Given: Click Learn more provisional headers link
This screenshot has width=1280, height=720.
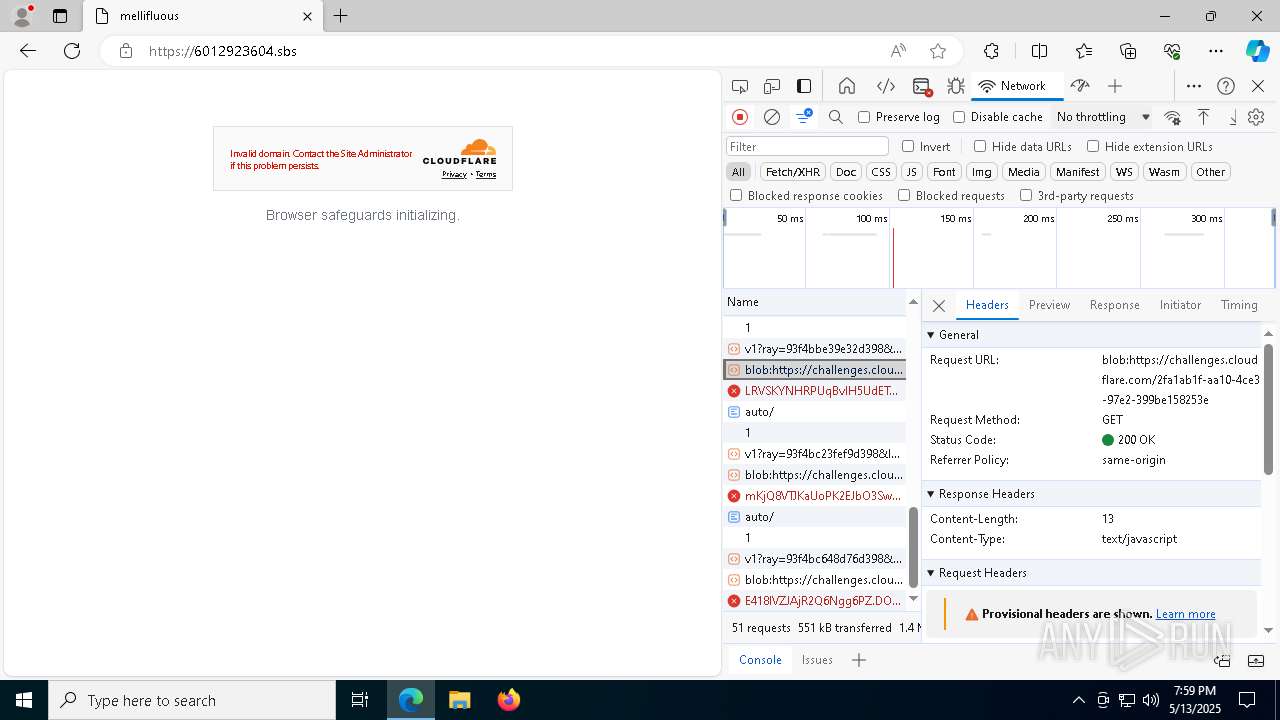Looking at the screenshot, I should (x=1185, y=614).
